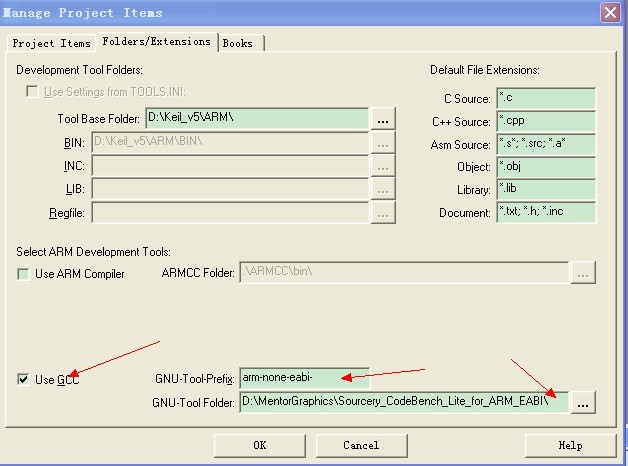Screen dimensions: 628x466
Task: Edit the Document extensions field
Action: (x=545, y=213)
